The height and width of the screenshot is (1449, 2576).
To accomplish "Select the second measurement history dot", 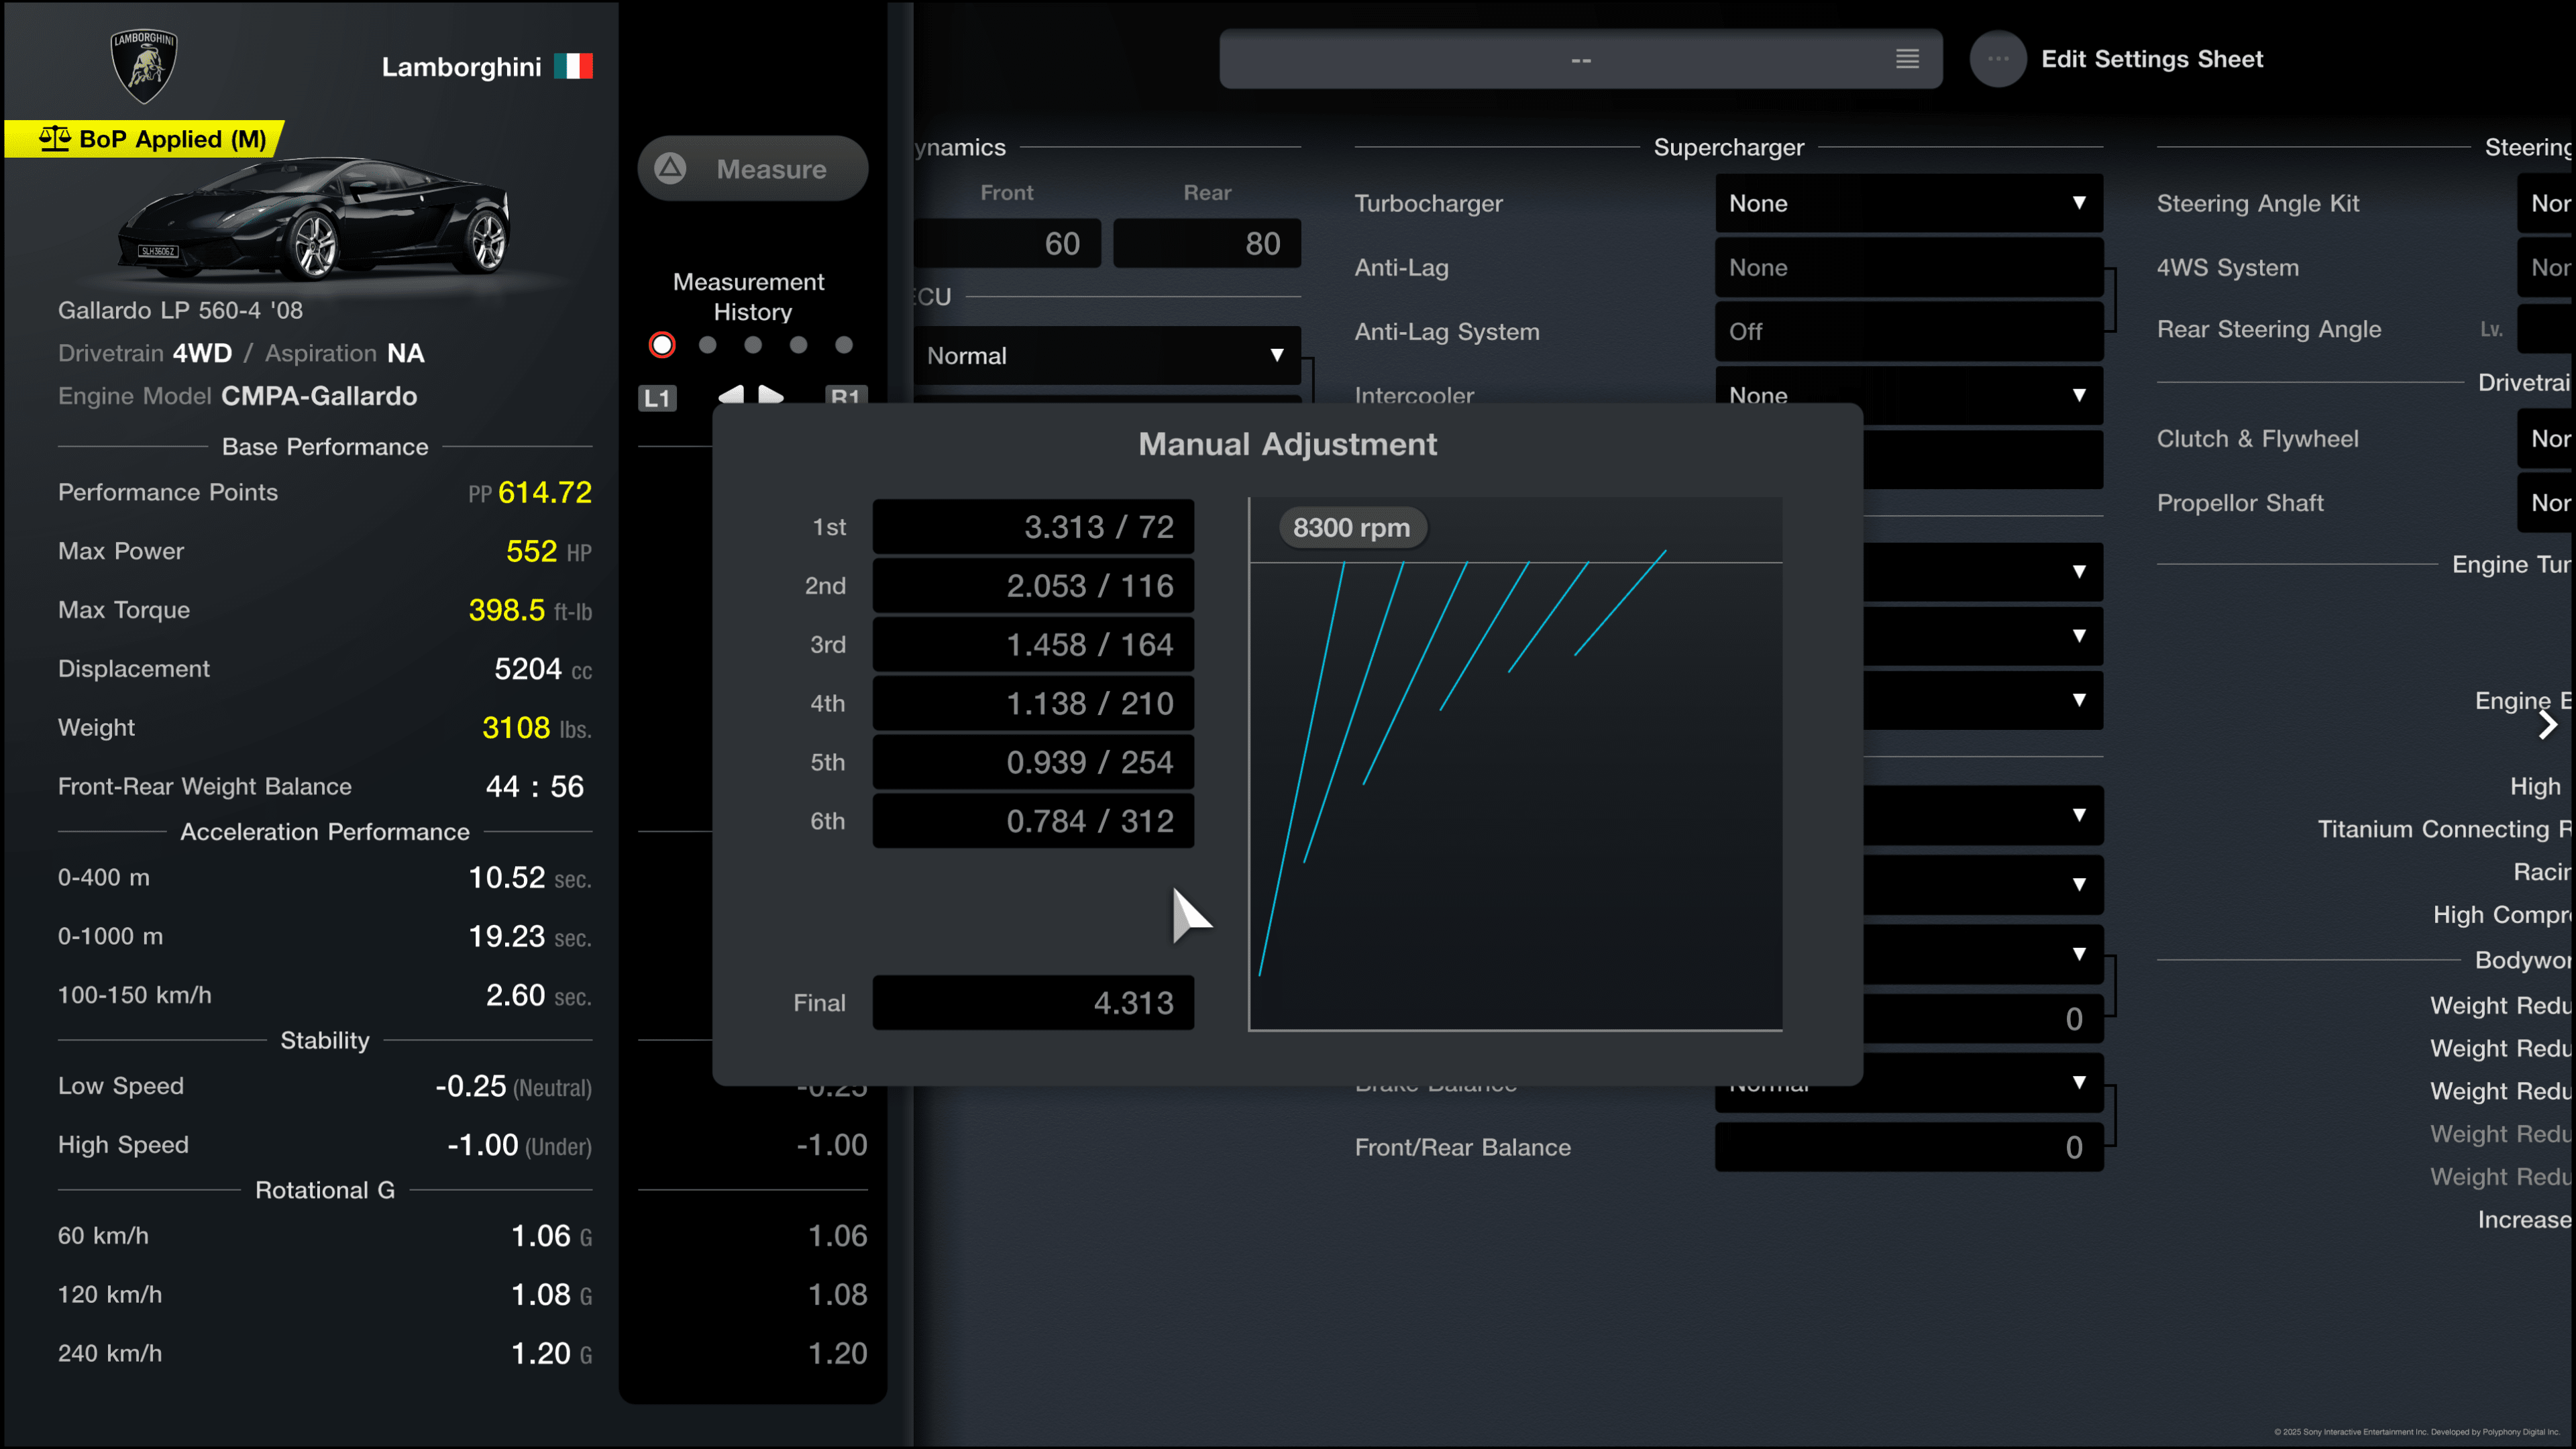I will pos(708,345).
